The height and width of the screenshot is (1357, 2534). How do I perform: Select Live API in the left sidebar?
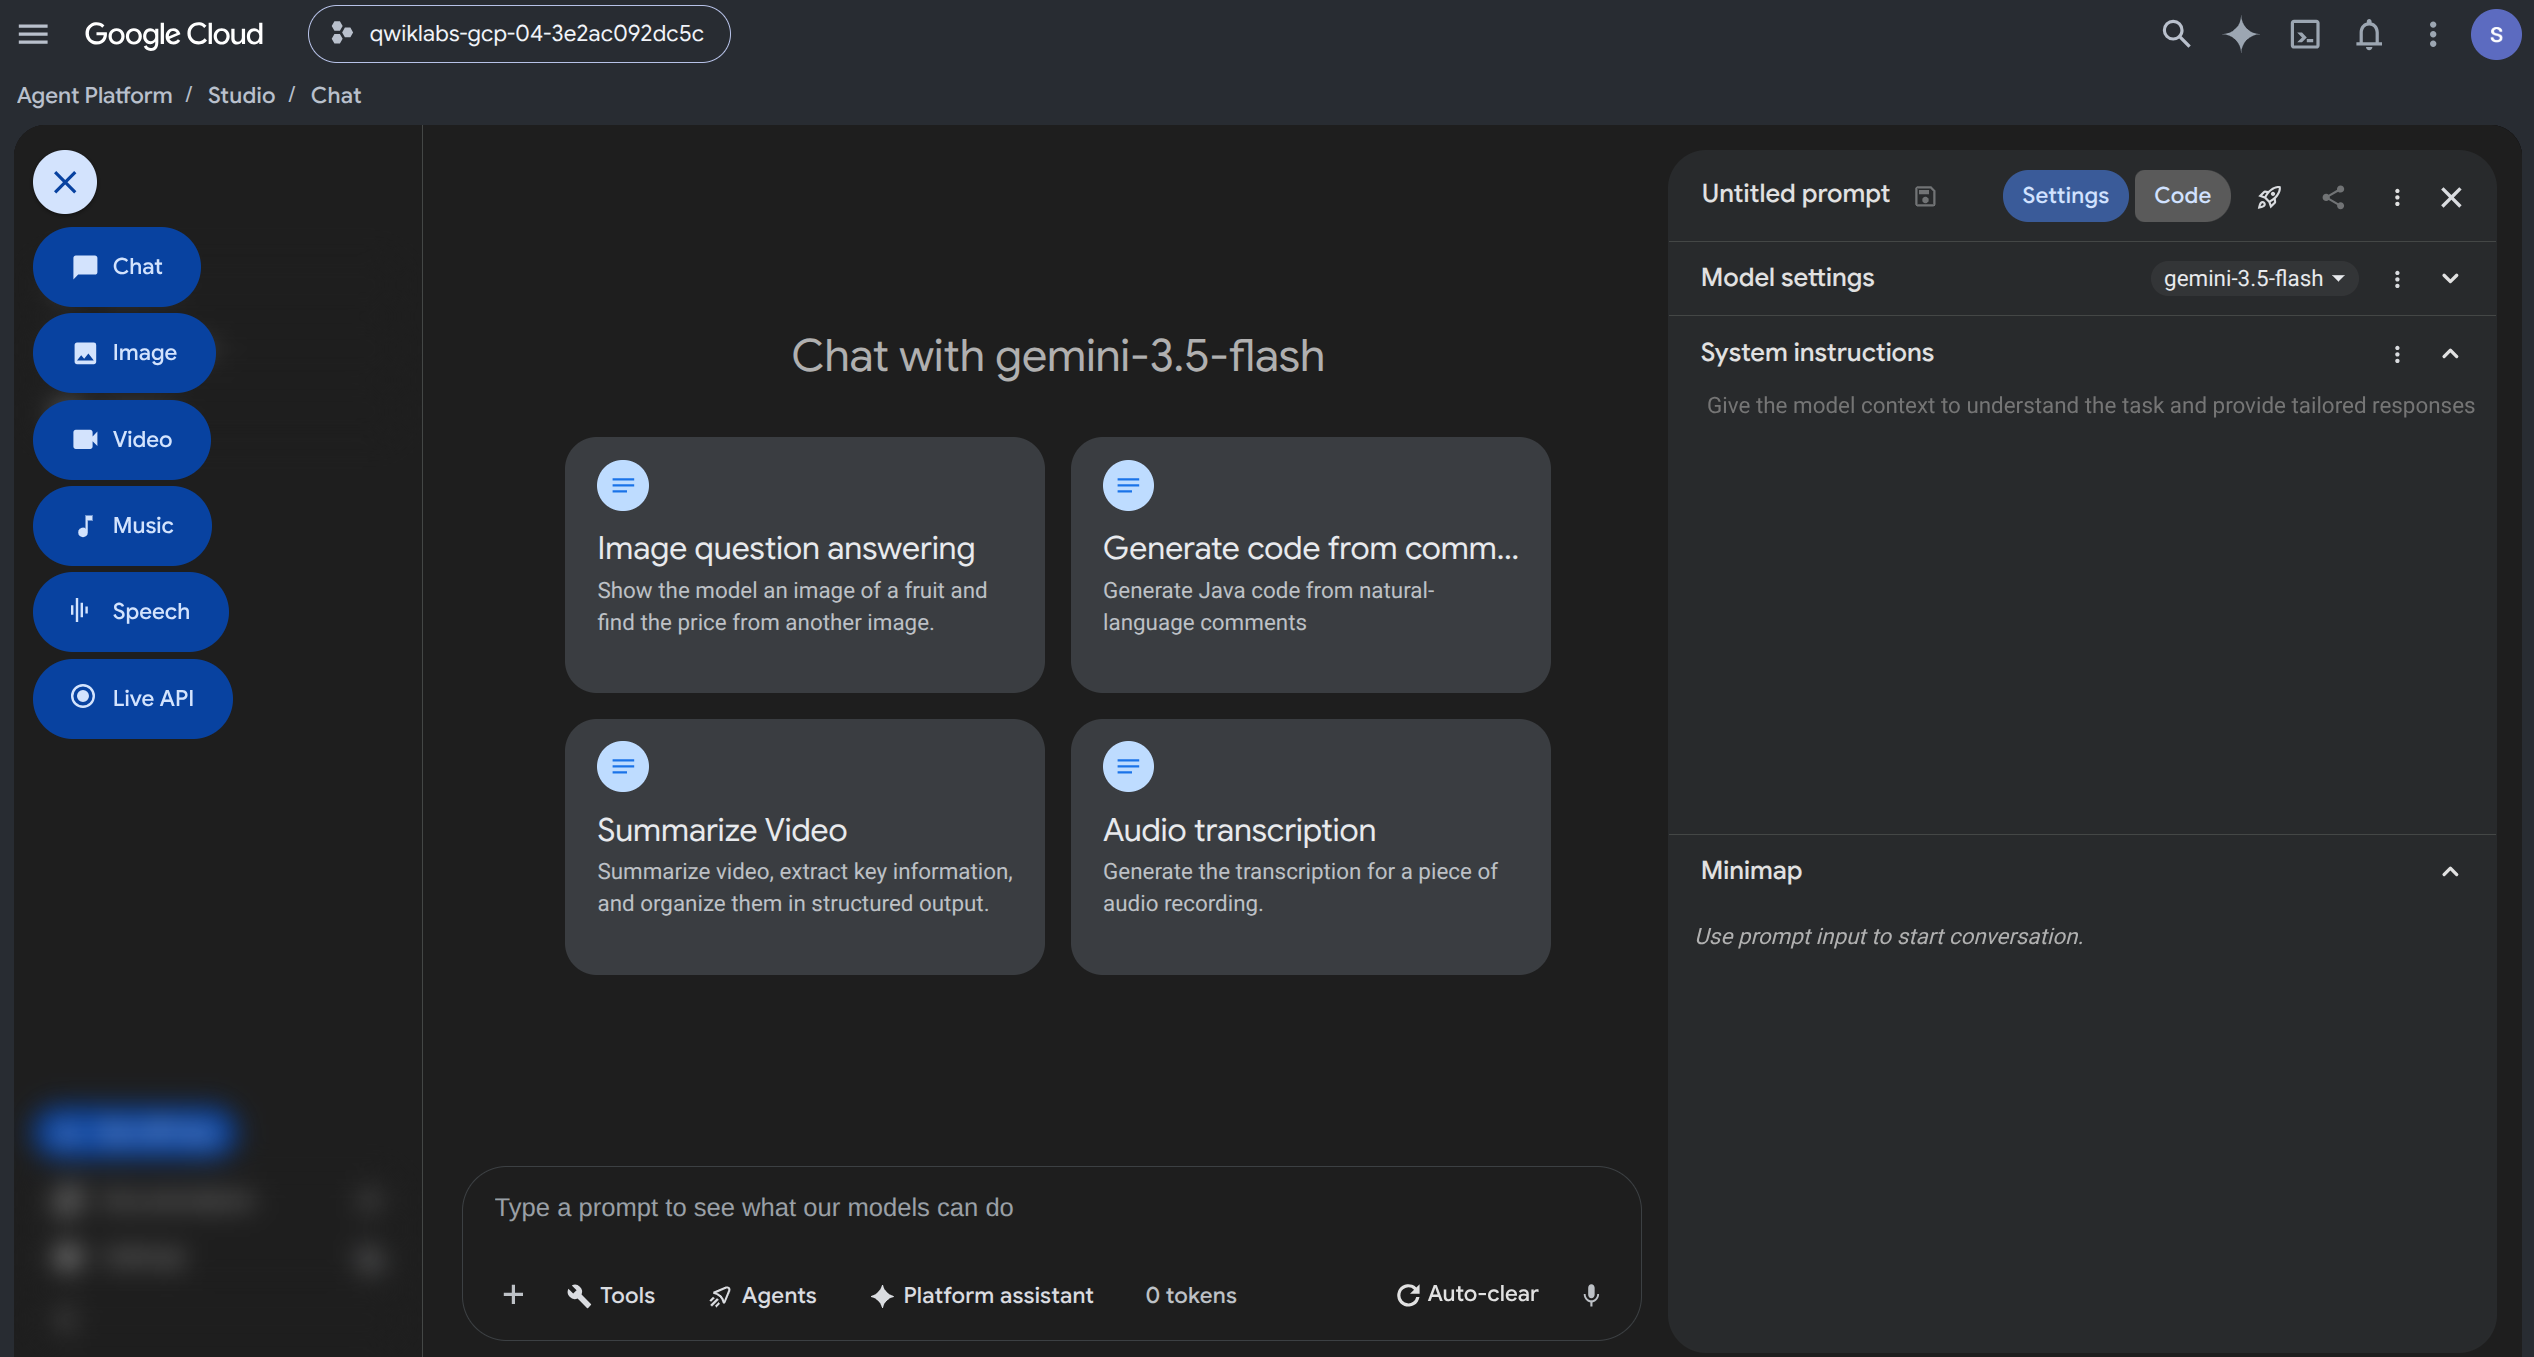pyautogui.click(x=133, y=699)
